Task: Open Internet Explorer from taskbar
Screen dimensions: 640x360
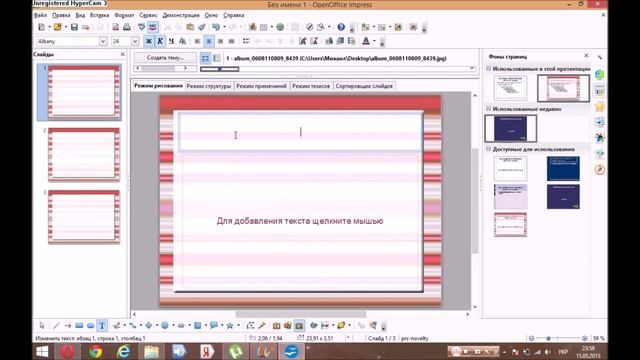Action: pos(123,351)
